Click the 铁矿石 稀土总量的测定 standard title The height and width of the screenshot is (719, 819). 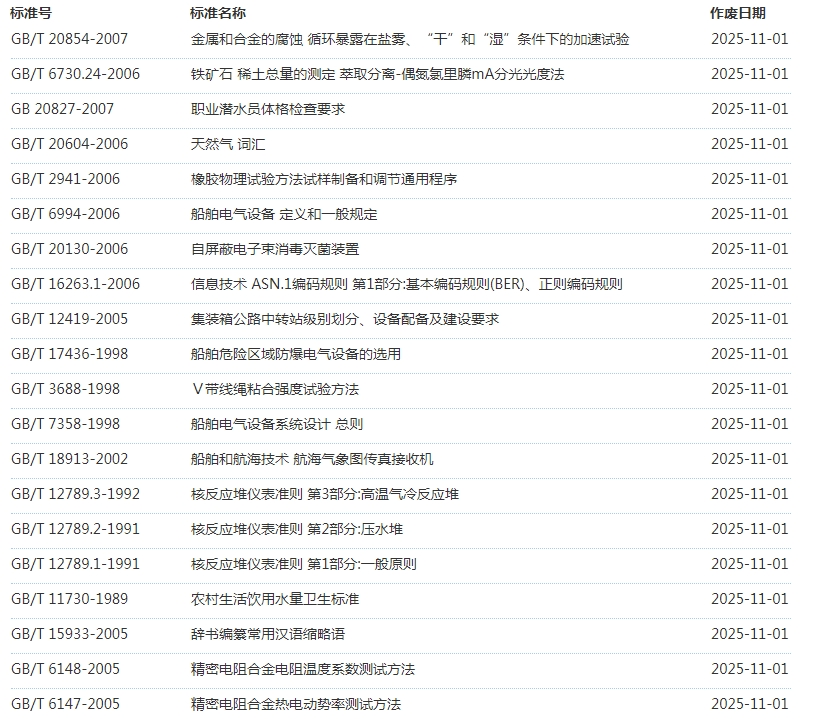tap(377, 74)
